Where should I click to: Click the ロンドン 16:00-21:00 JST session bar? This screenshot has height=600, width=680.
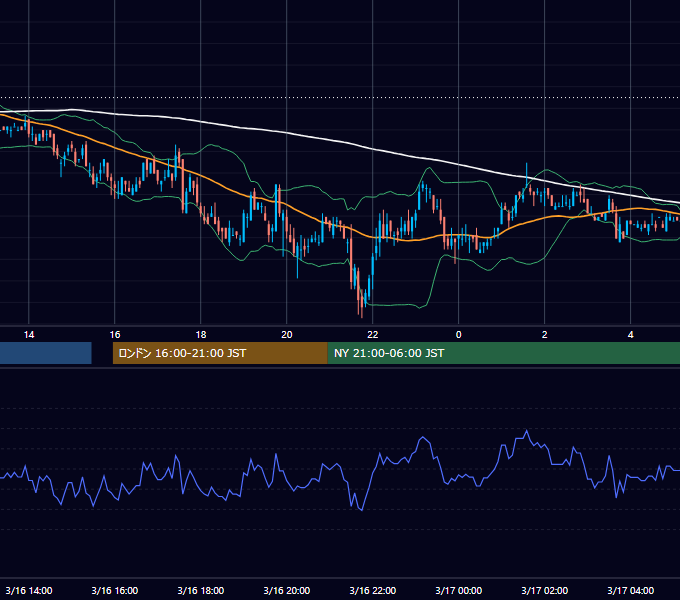click(220, 353)
